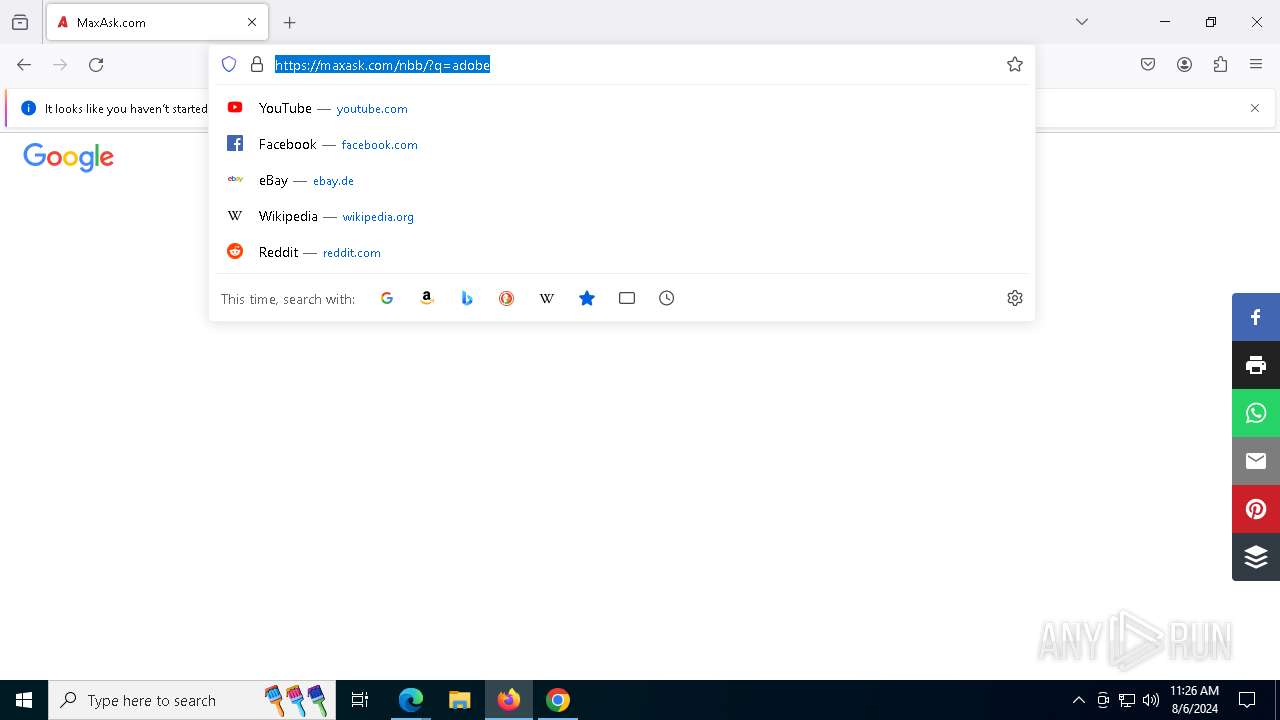Open volume control in tray

pyautogui.click(x=1151, y=700)
